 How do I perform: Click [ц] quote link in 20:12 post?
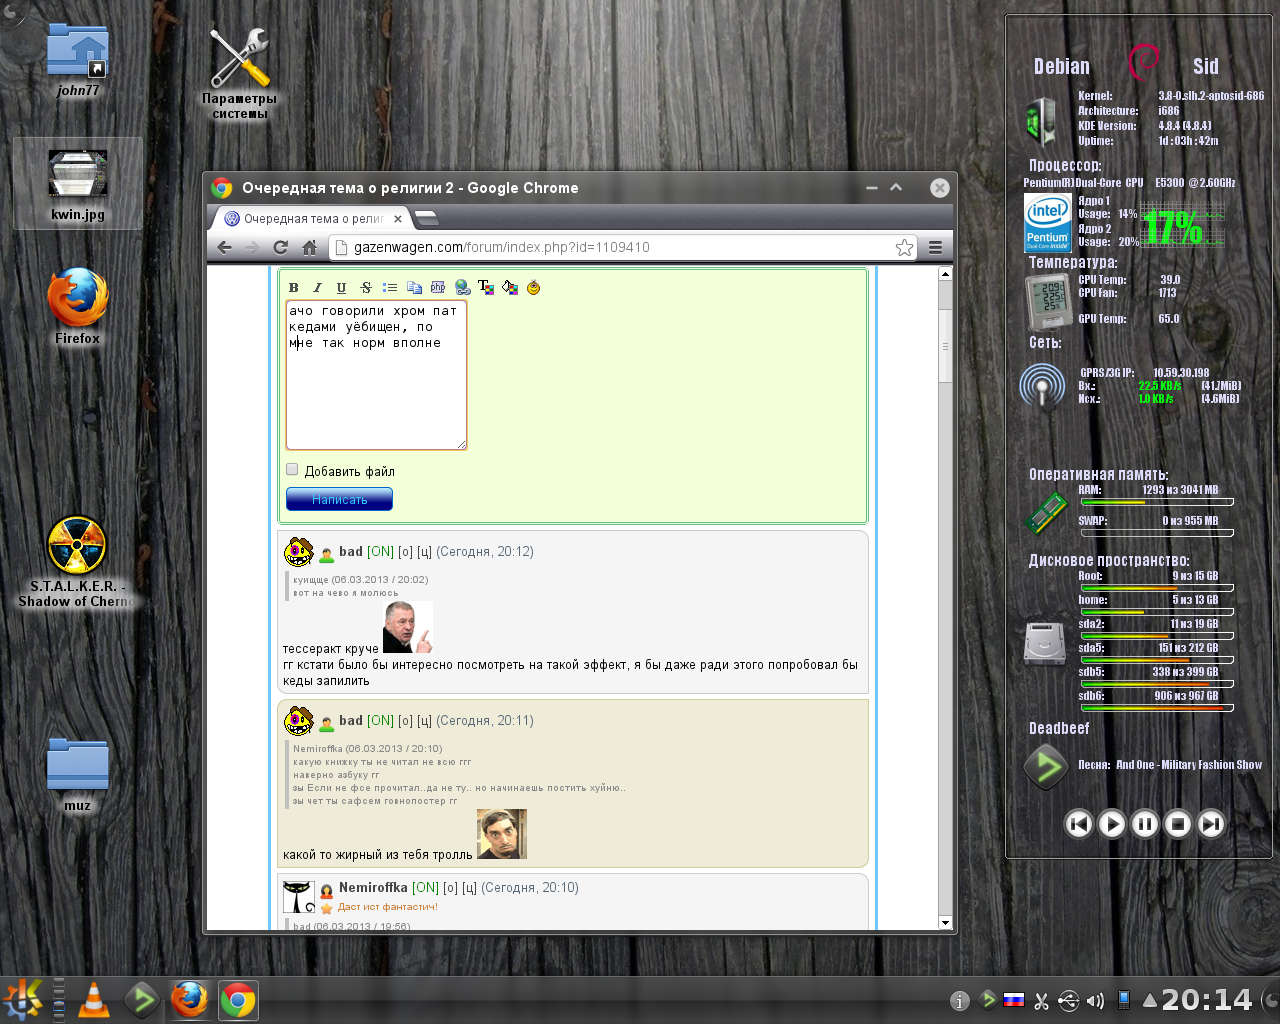click(x=424, y=551)
